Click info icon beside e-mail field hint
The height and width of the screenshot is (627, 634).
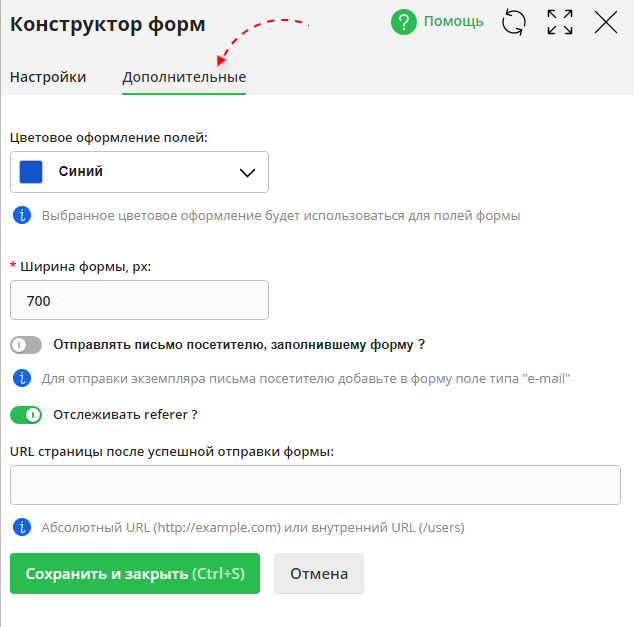[x=21, y=379]
